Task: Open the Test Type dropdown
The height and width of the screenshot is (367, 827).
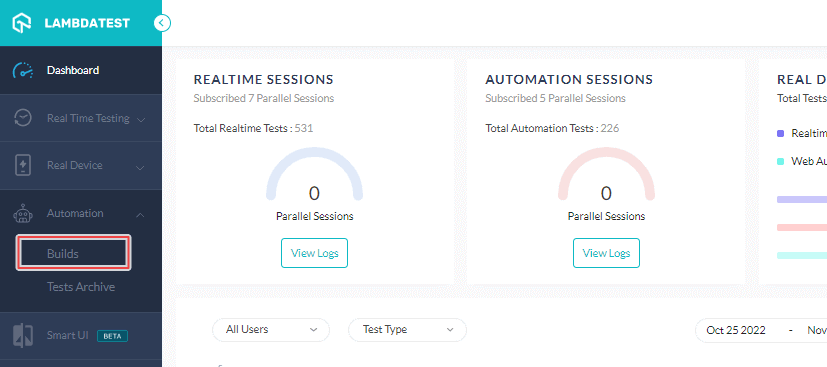Action: (x=407, y=330)
